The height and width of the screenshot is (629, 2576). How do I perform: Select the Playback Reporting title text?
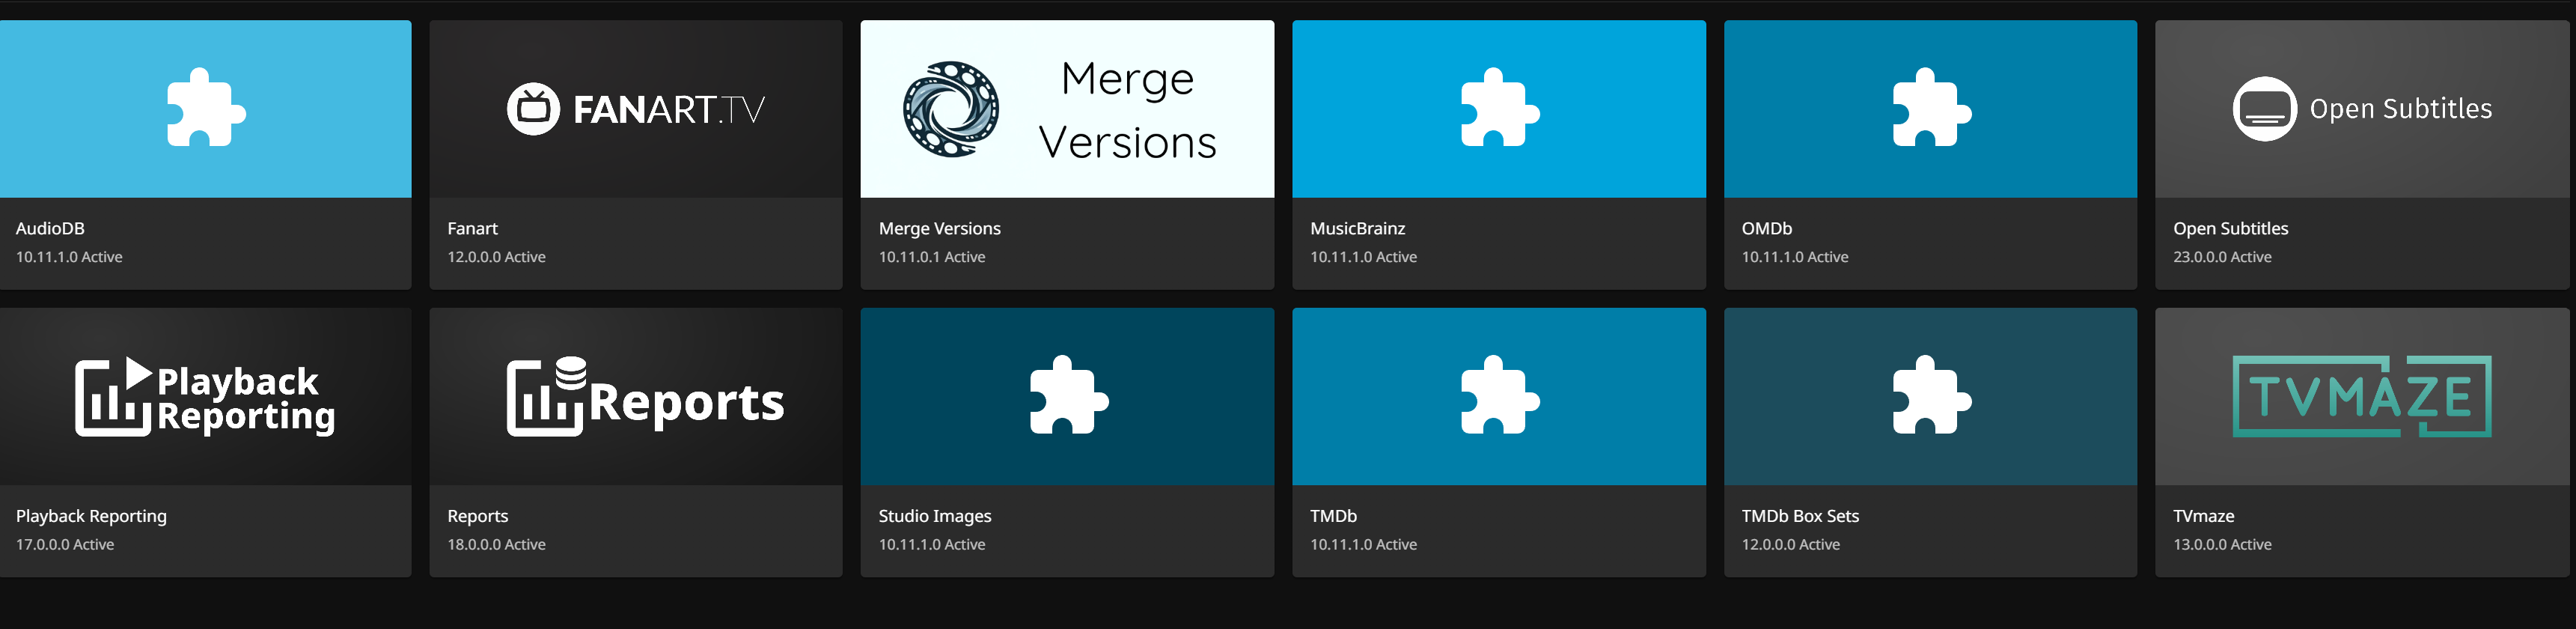[91, 516]
